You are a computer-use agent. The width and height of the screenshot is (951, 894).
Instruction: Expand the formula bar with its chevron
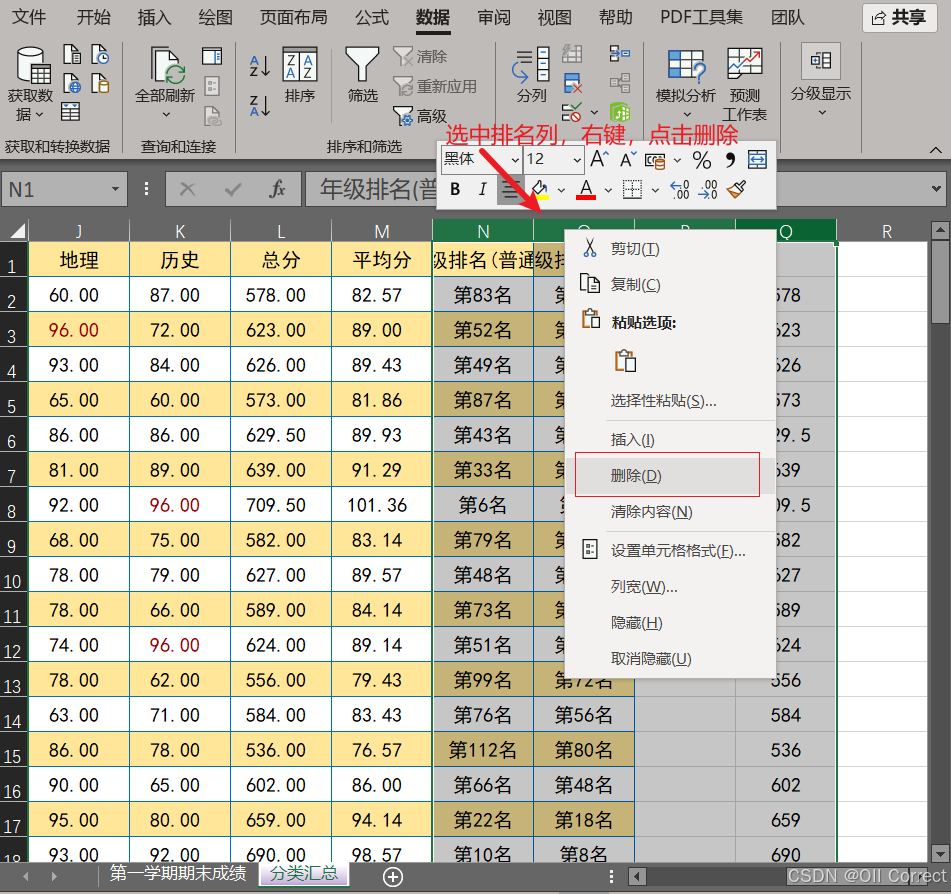point(936,189)
